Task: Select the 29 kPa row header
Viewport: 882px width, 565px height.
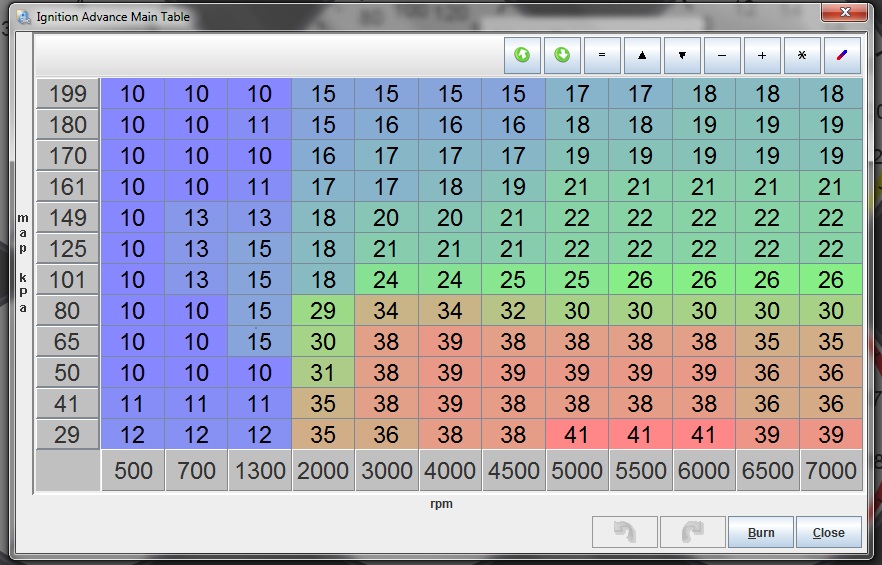Action: pyautogui.click(x=68, y=434)
